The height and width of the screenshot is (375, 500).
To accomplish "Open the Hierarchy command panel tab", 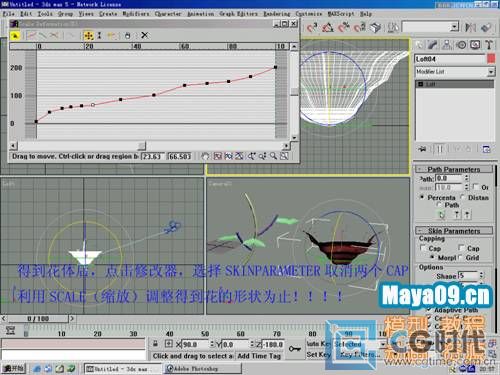I will 447,45.
